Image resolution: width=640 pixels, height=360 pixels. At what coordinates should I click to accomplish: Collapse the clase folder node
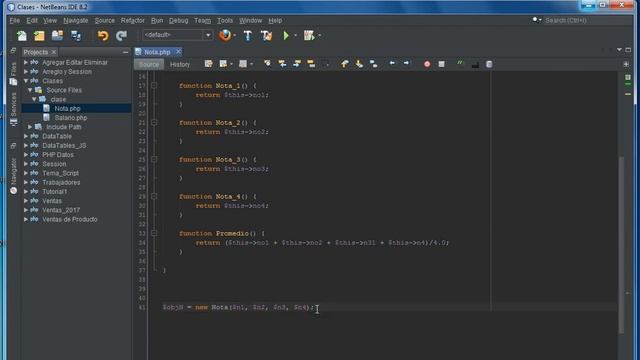point(34,99)
